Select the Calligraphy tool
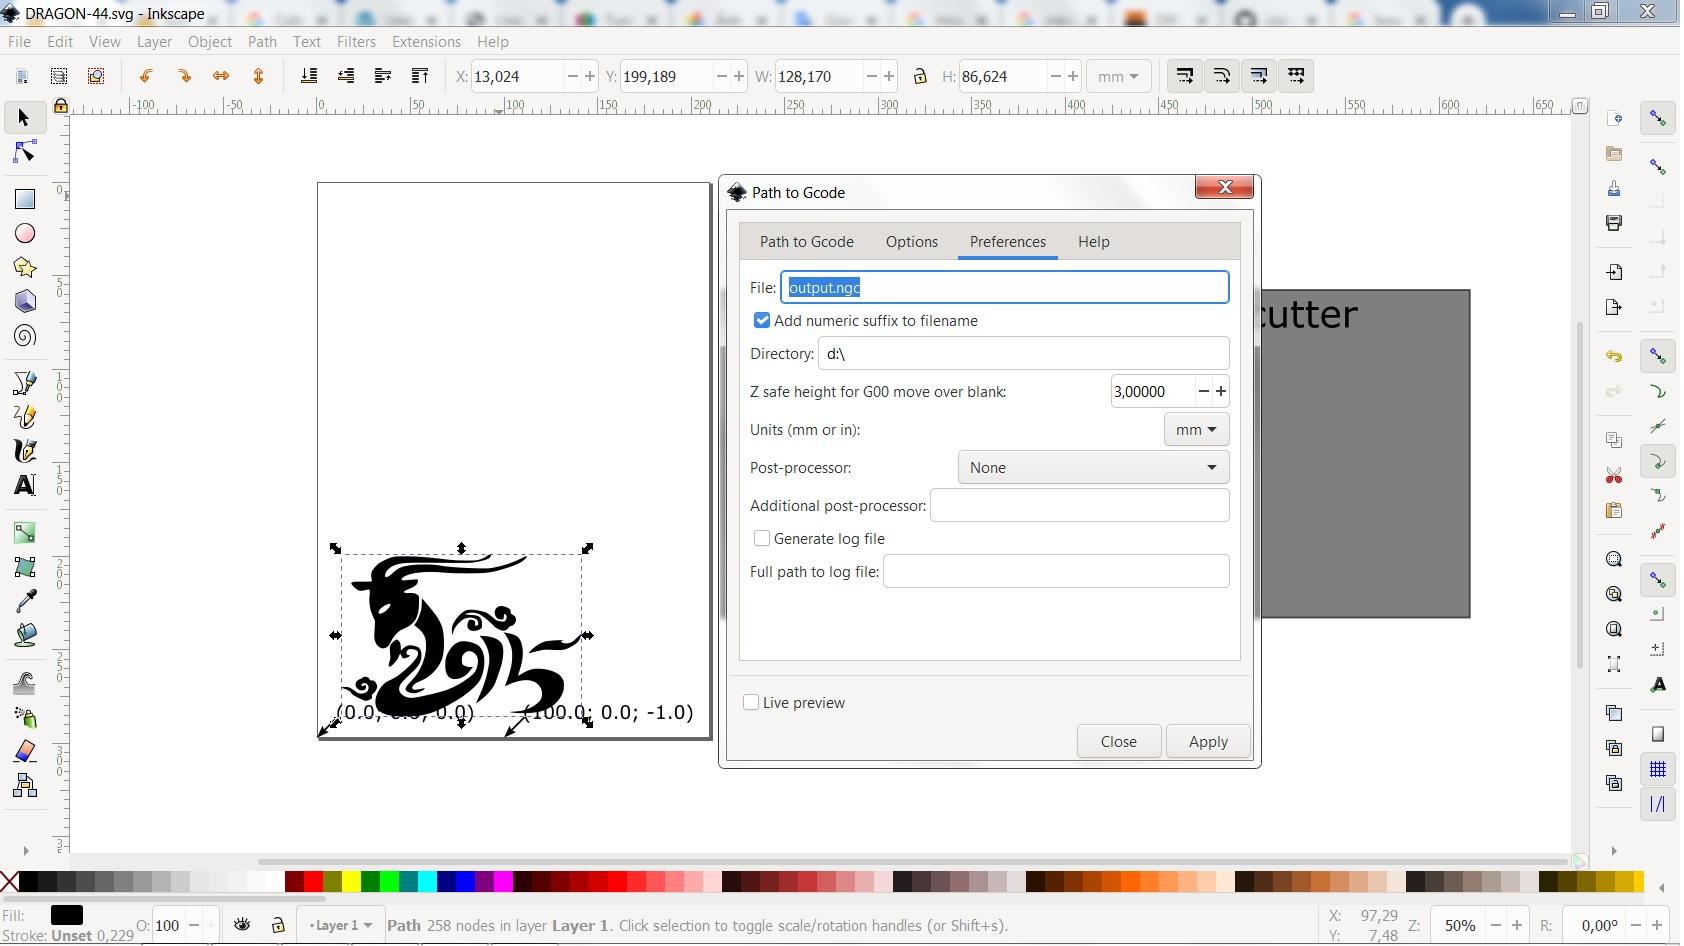1684x946 pixels. pos(25,451)
